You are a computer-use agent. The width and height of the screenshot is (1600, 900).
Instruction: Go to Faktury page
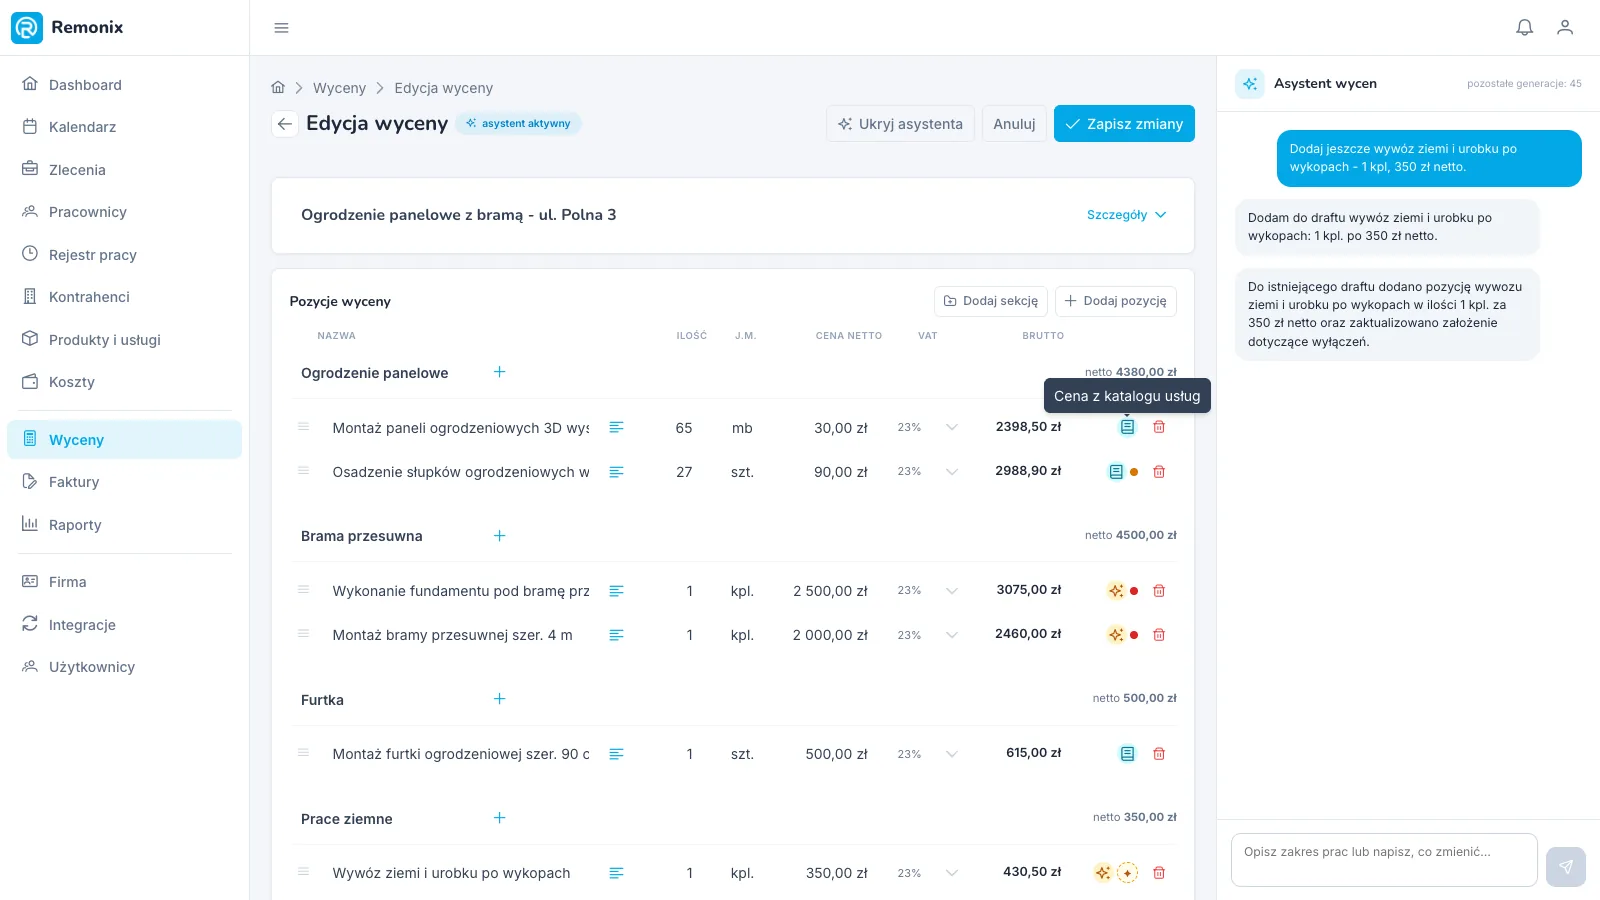click(x=124, y=482)
